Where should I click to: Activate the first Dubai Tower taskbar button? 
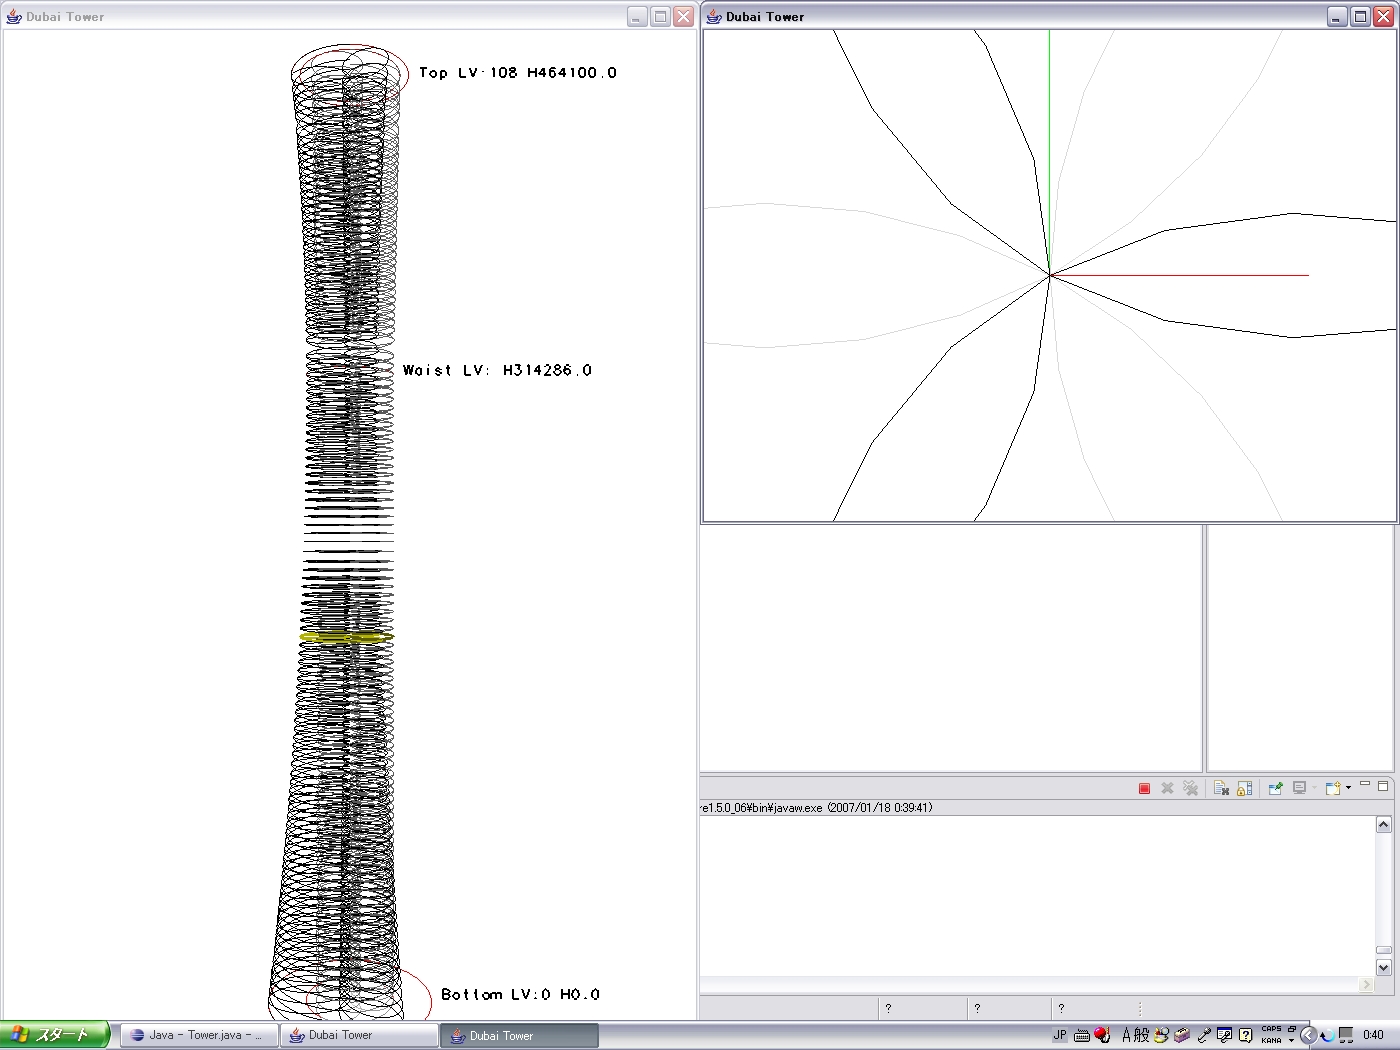[x=358, y=1035]
